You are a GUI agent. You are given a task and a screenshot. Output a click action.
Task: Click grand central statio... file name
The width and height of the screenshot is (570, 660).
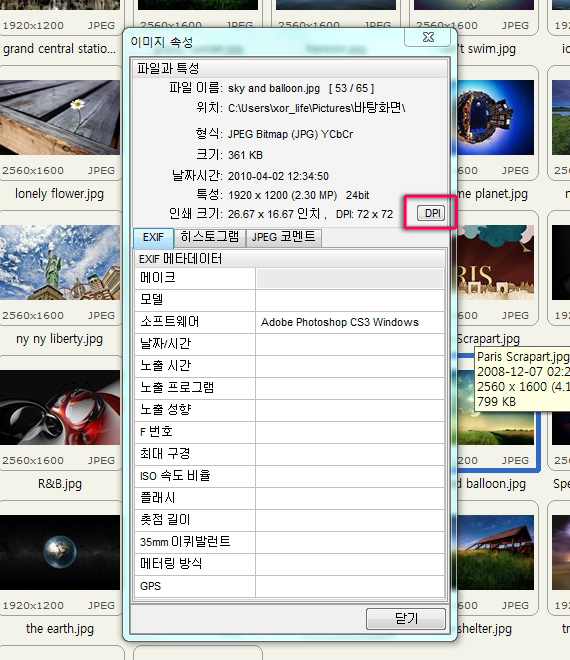pyautogui.click(x=59, y=49)
